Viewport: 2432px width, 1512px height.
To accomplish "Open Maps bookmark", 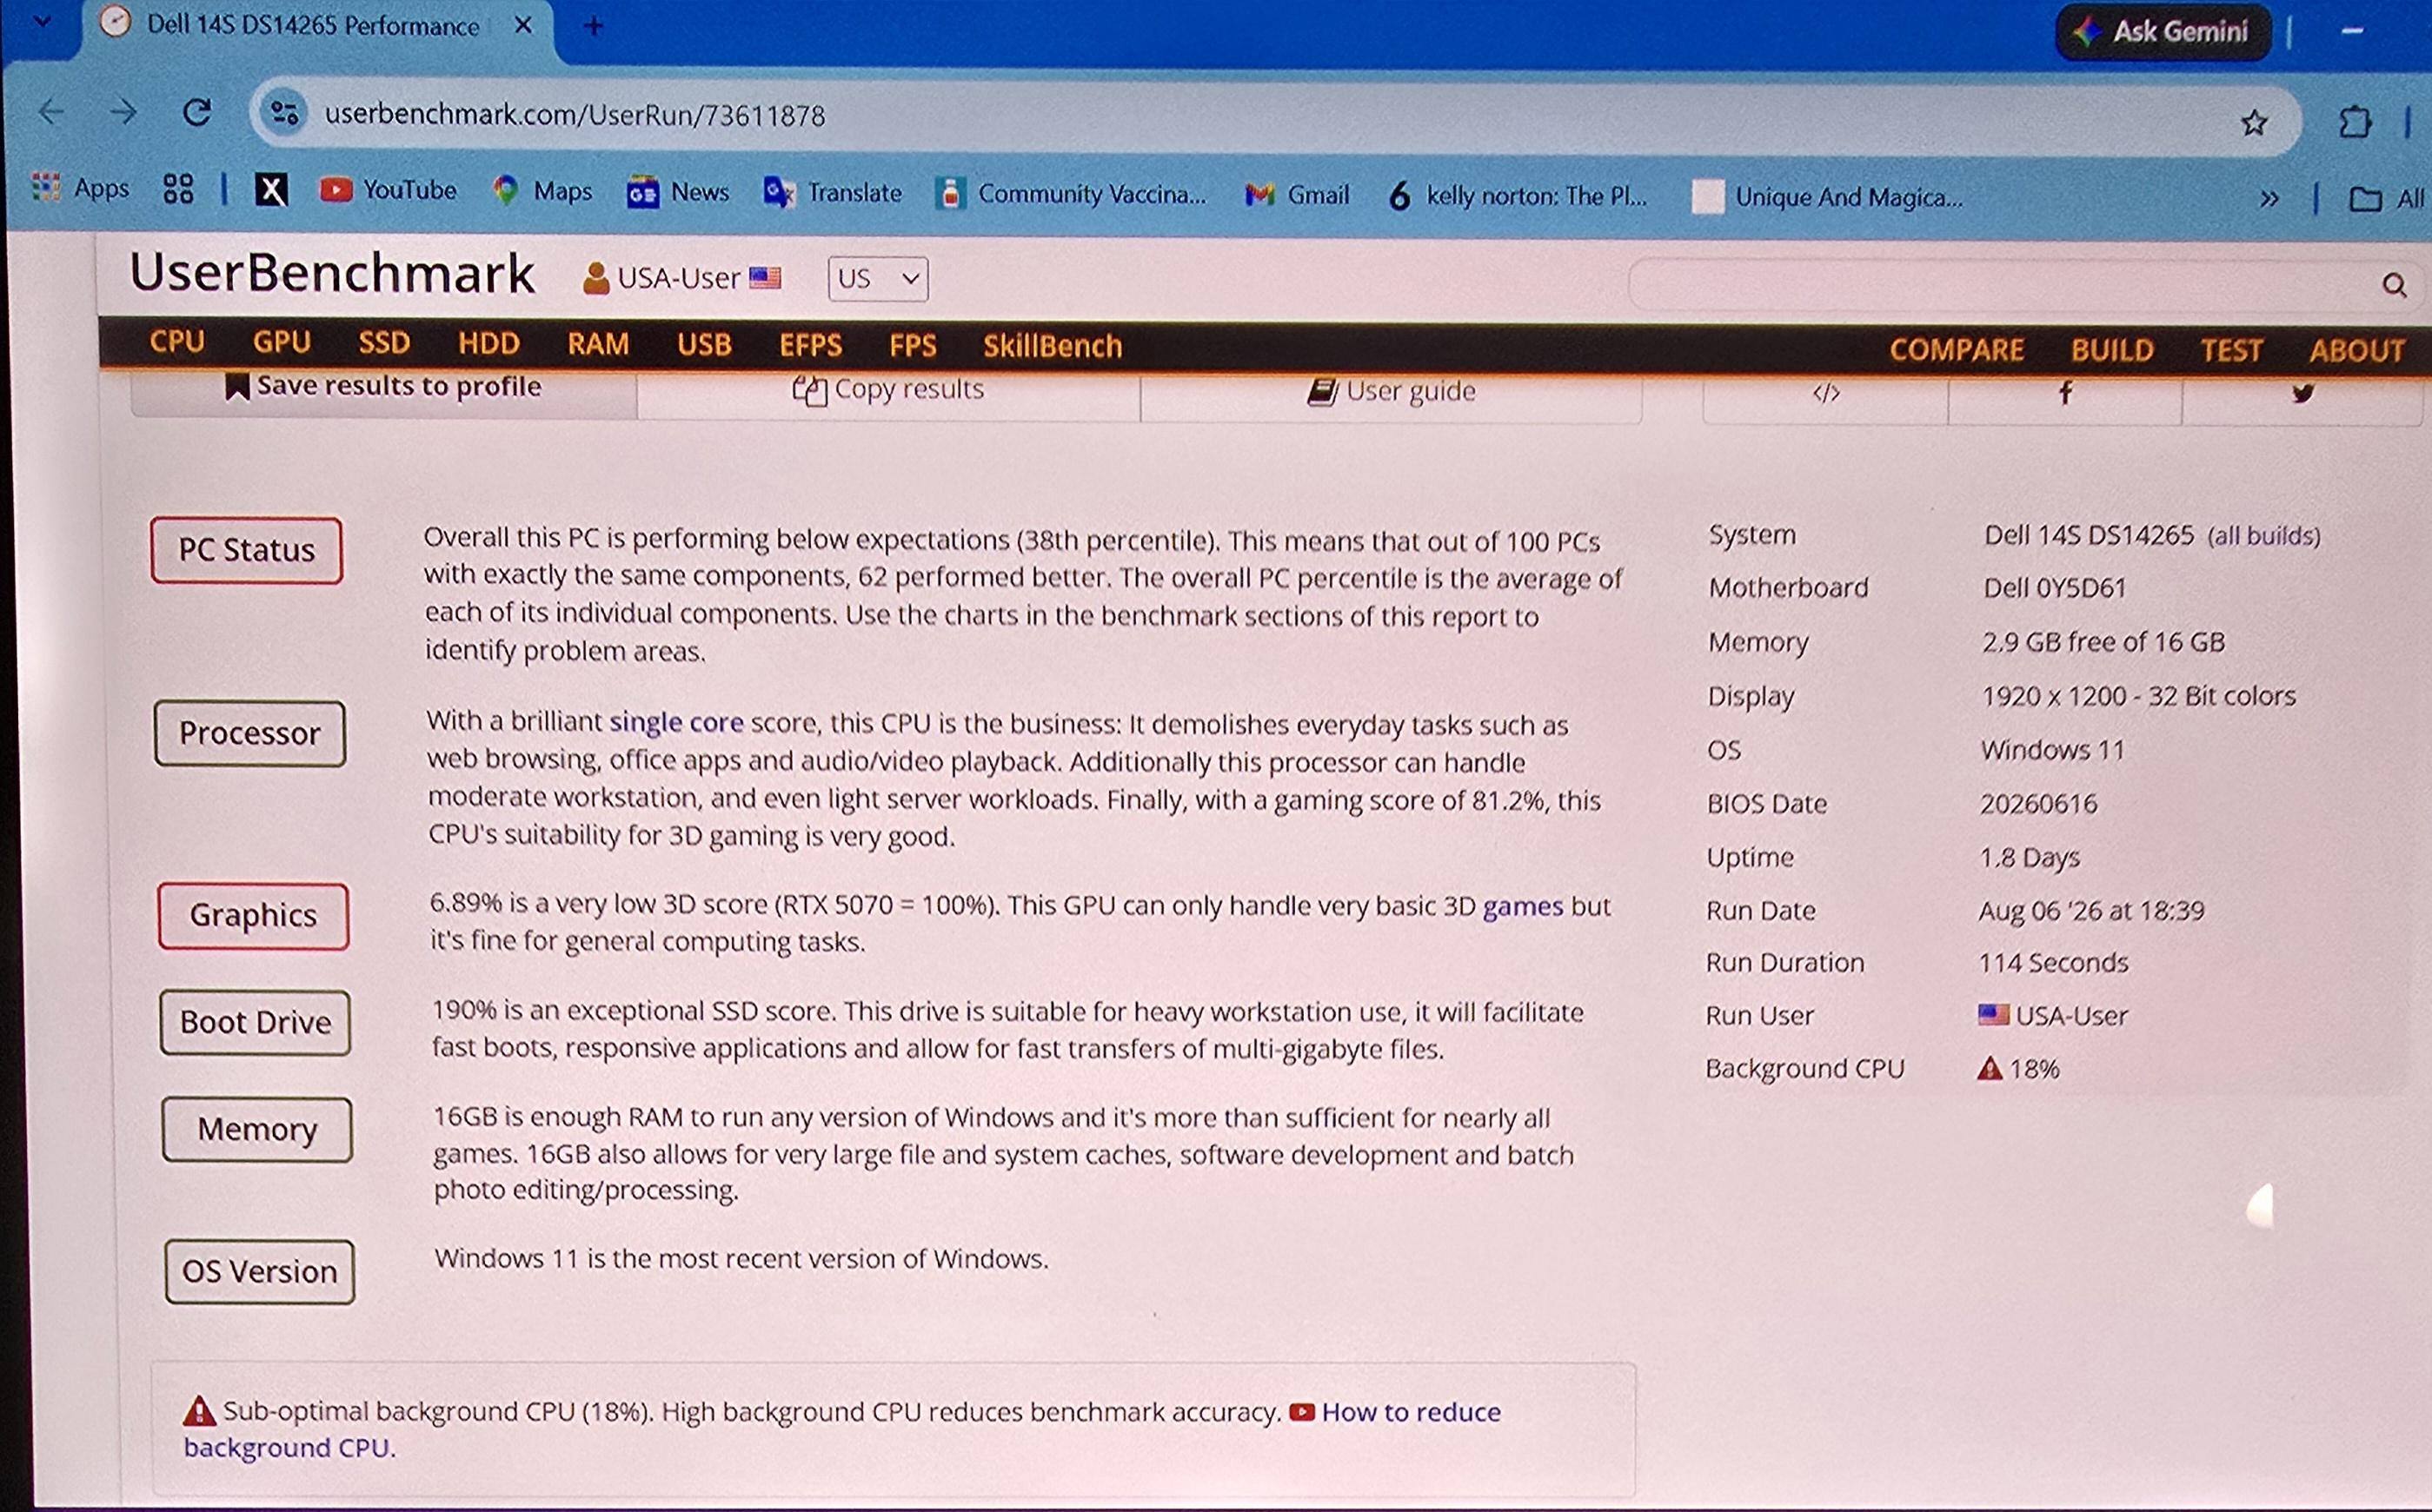I will [x=543, y=190].
